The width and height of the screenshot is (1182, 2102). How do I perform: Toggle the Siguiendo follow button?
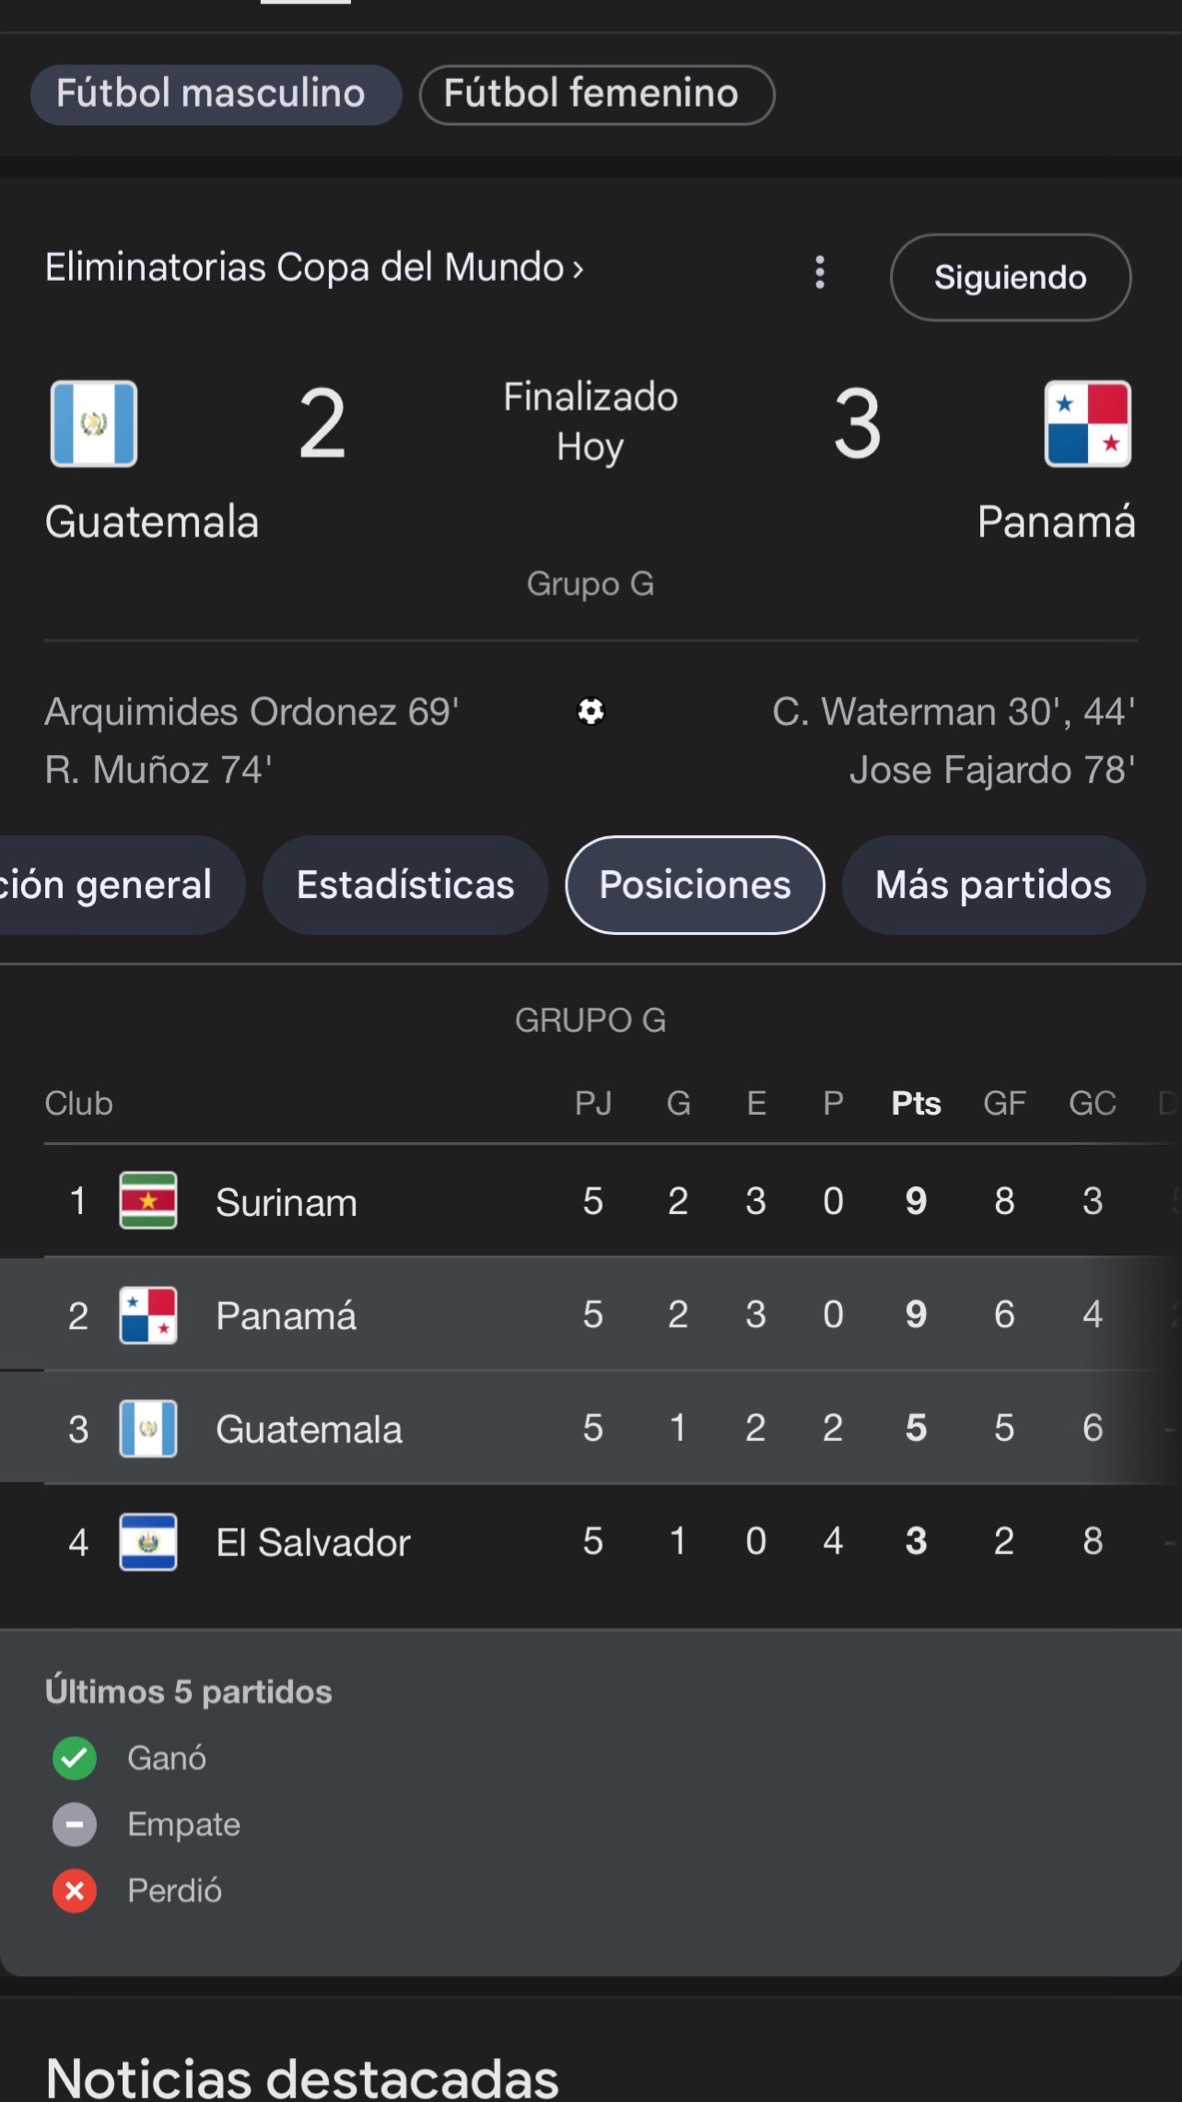[x=1010, y=277]
